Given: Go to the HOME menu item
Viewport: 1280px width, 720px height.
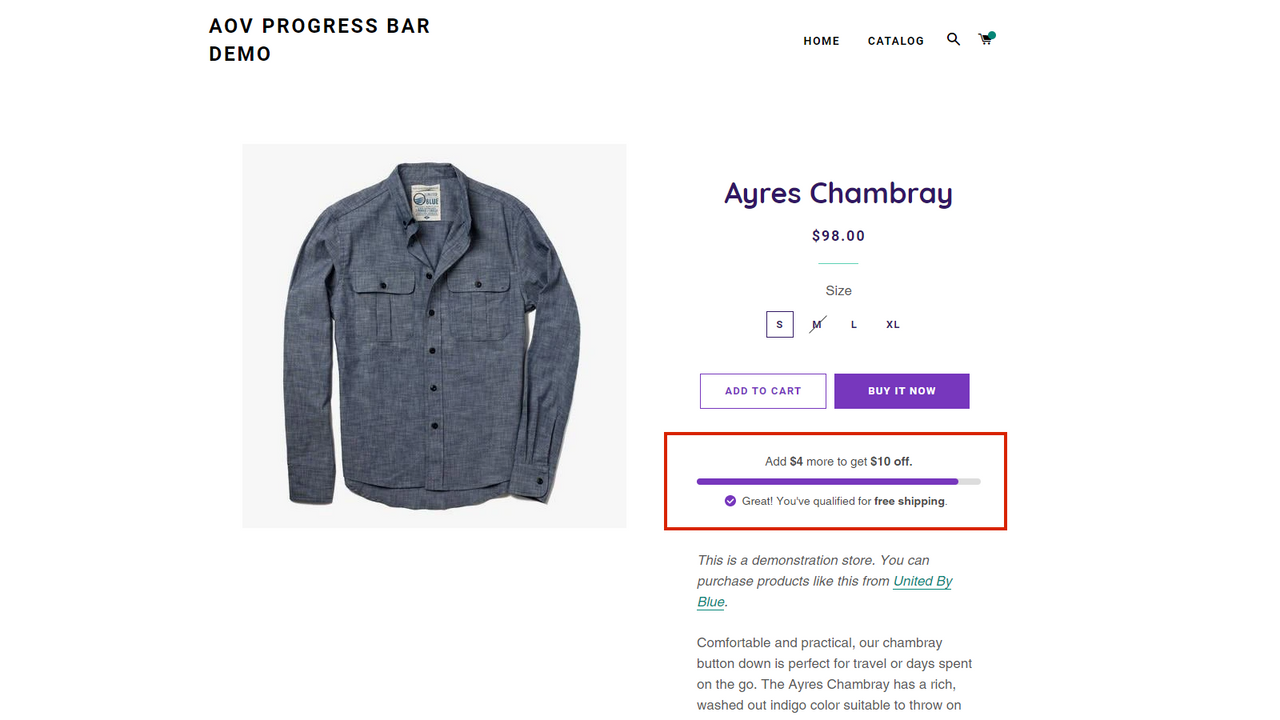Looking at the screenshot, I should pos(822,41).
